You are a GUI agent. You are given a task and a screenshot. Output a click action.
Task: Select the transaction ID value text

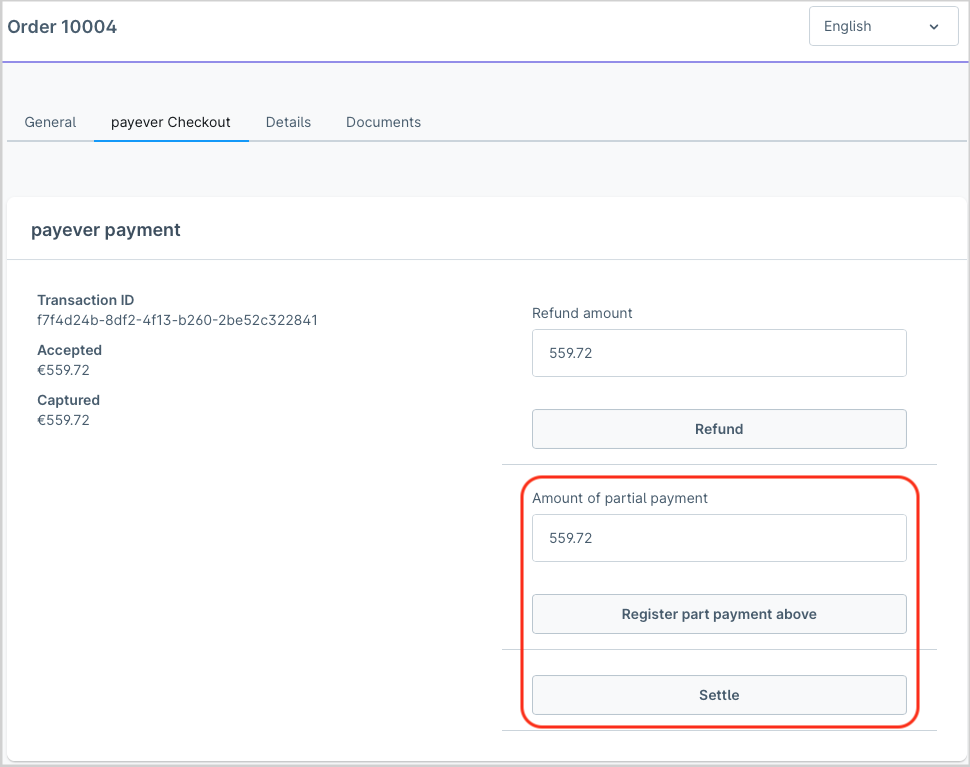point(178,320)
